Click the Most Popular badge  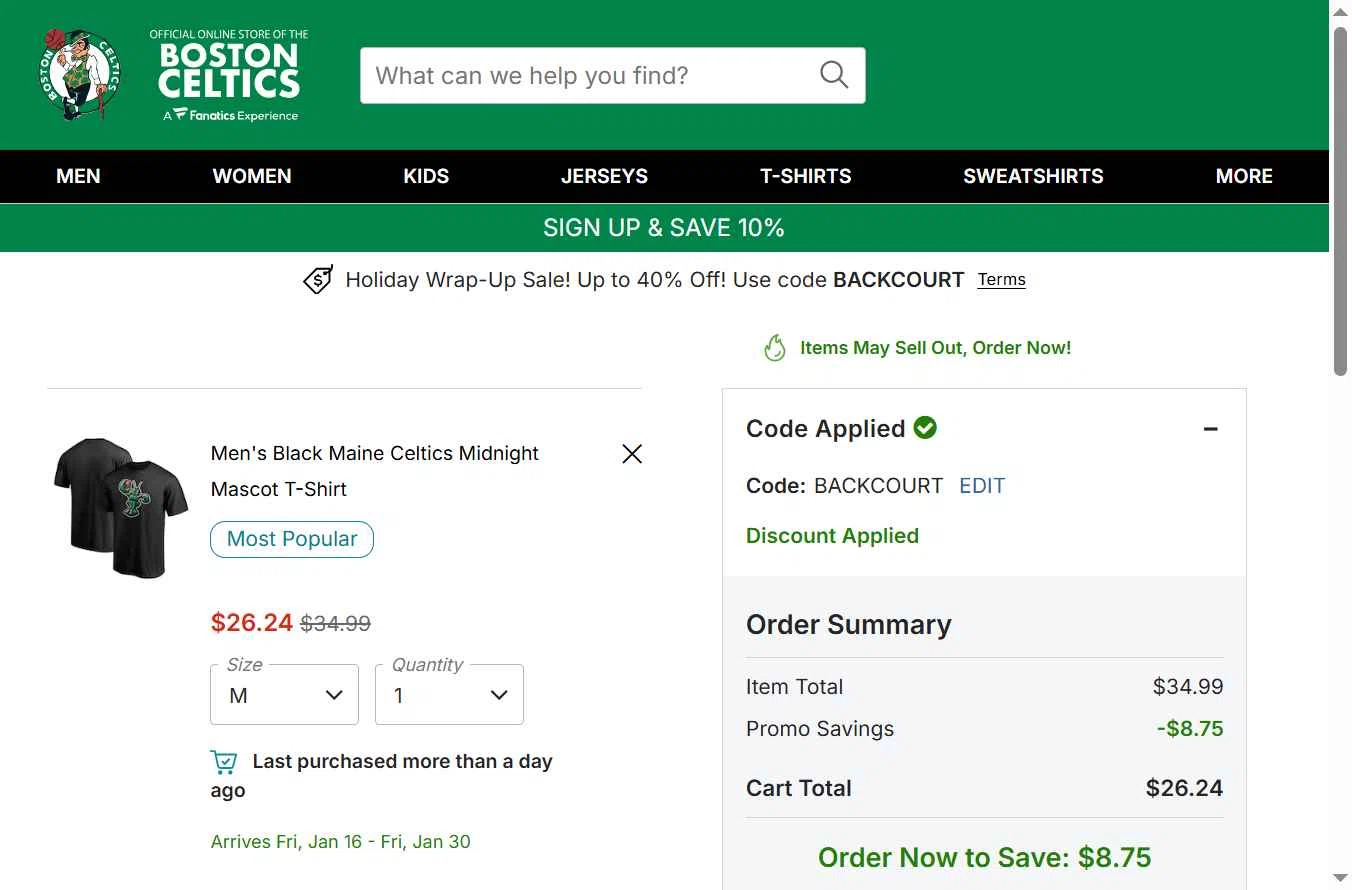coord(292,539)
